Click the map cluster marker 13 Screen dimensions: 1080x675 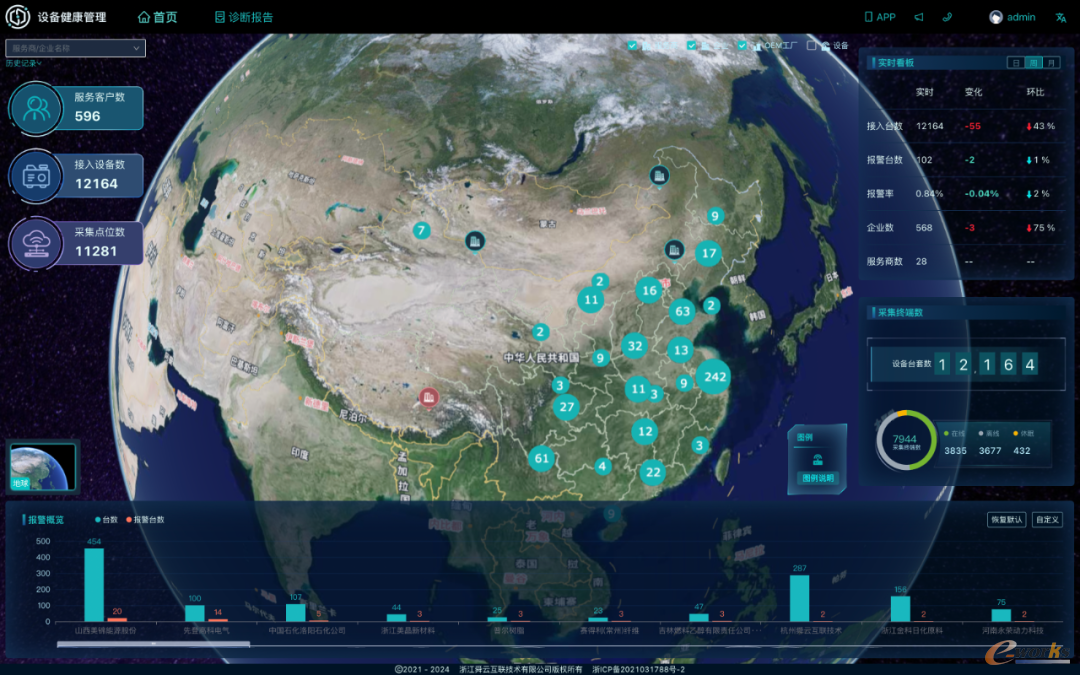(x=681, y=350)
